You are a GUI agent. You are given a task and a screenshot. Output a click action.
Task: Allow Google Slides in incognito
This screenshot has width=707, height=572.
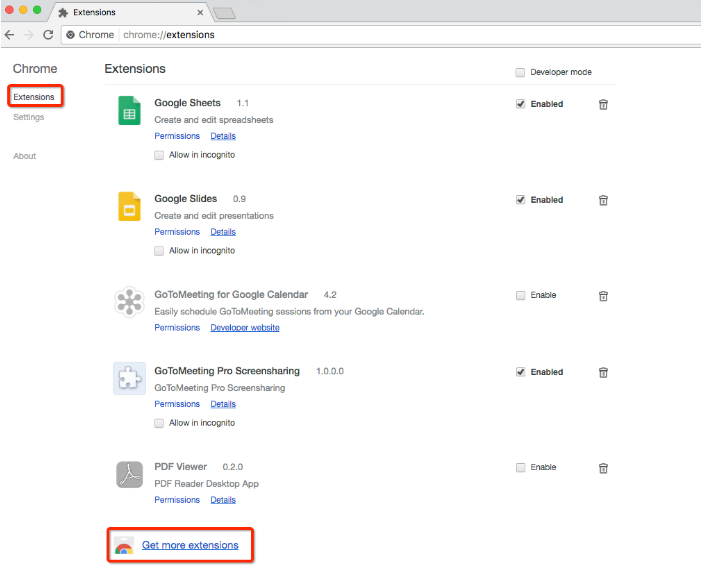[x=159, y=251]
